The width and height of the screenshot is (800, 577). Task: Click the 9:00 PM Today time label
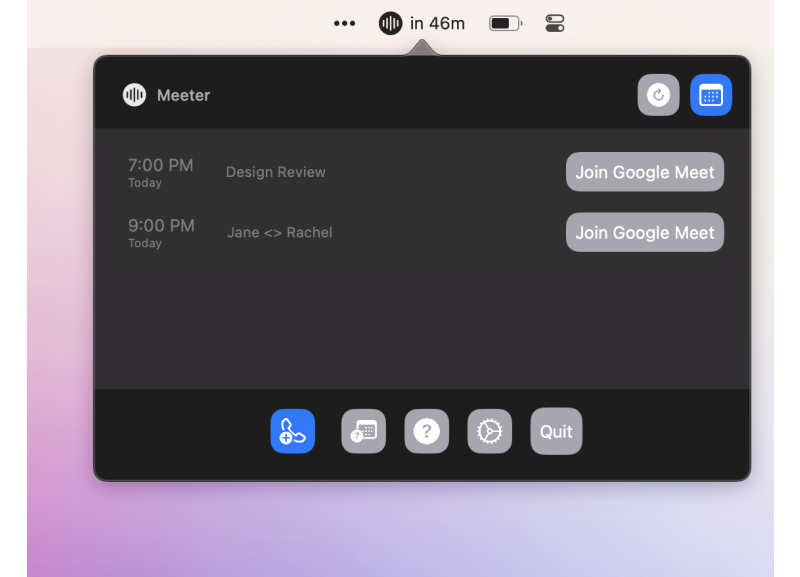point(160,231)
